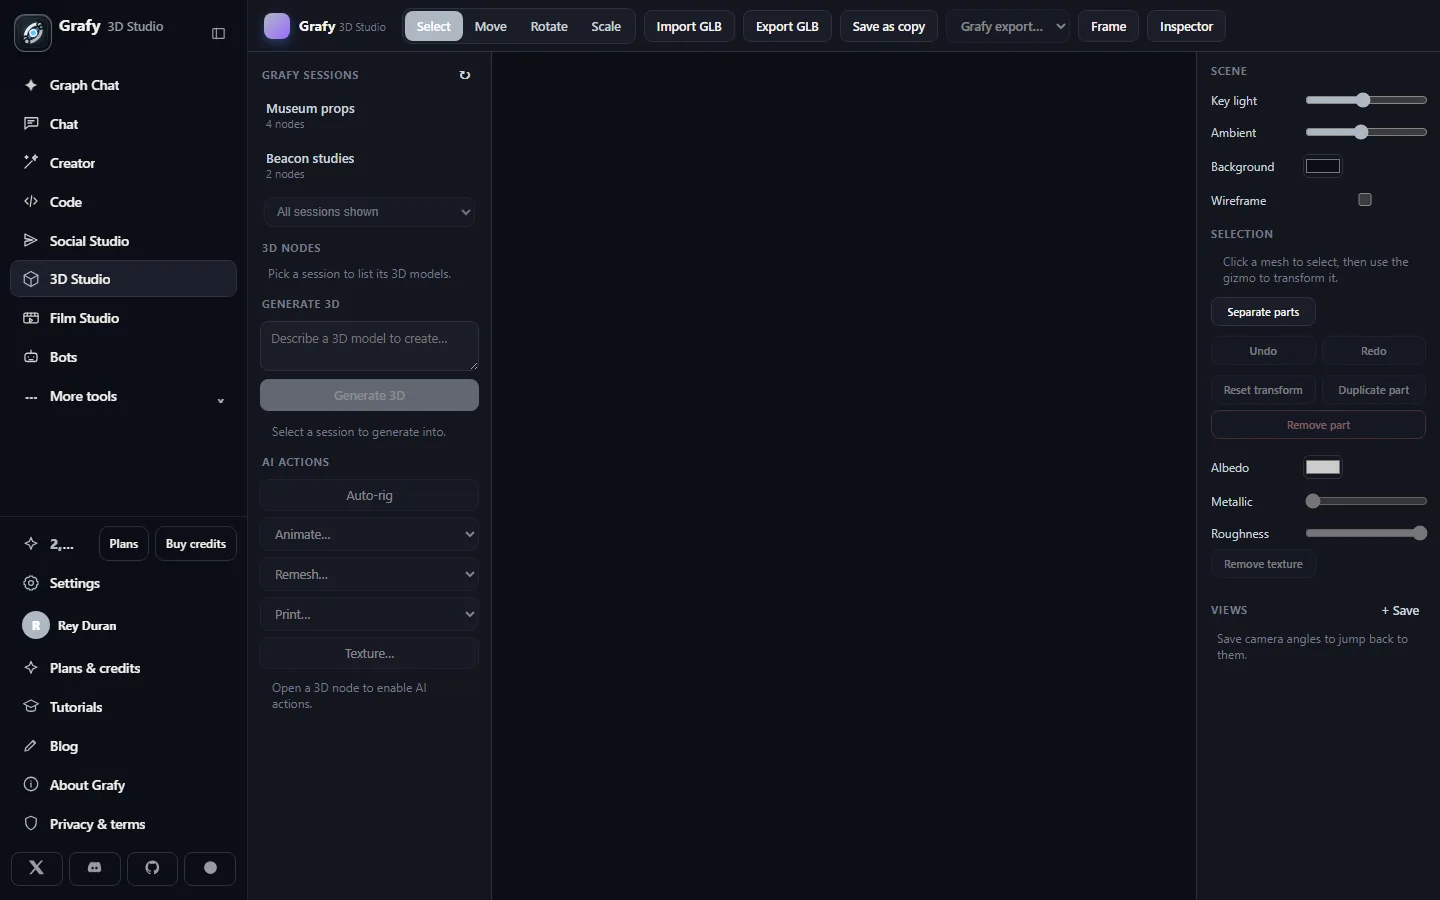Open the Remesh... dropdown
Screen dimensions: 1440x900
(370, 575)
